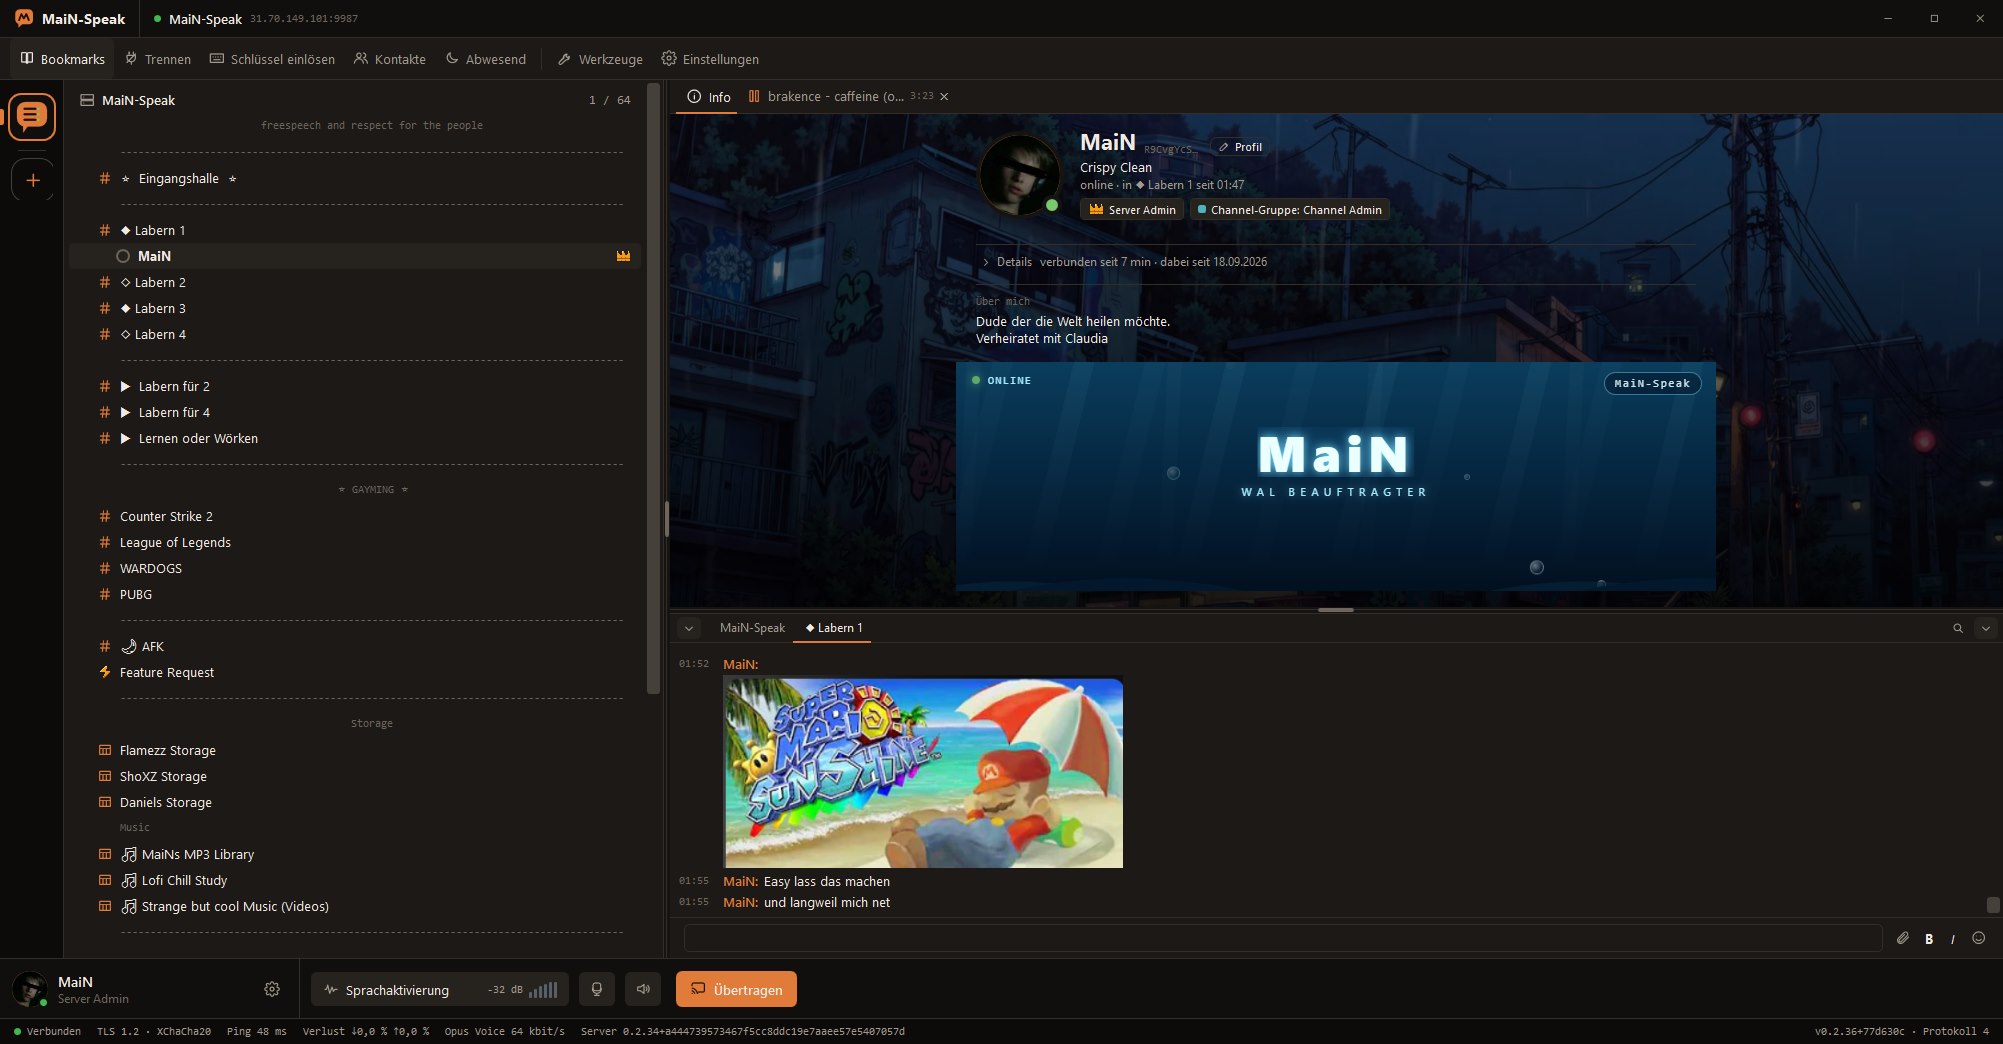
Task: Open Einstellungen
Action: (x=710, y=59)
